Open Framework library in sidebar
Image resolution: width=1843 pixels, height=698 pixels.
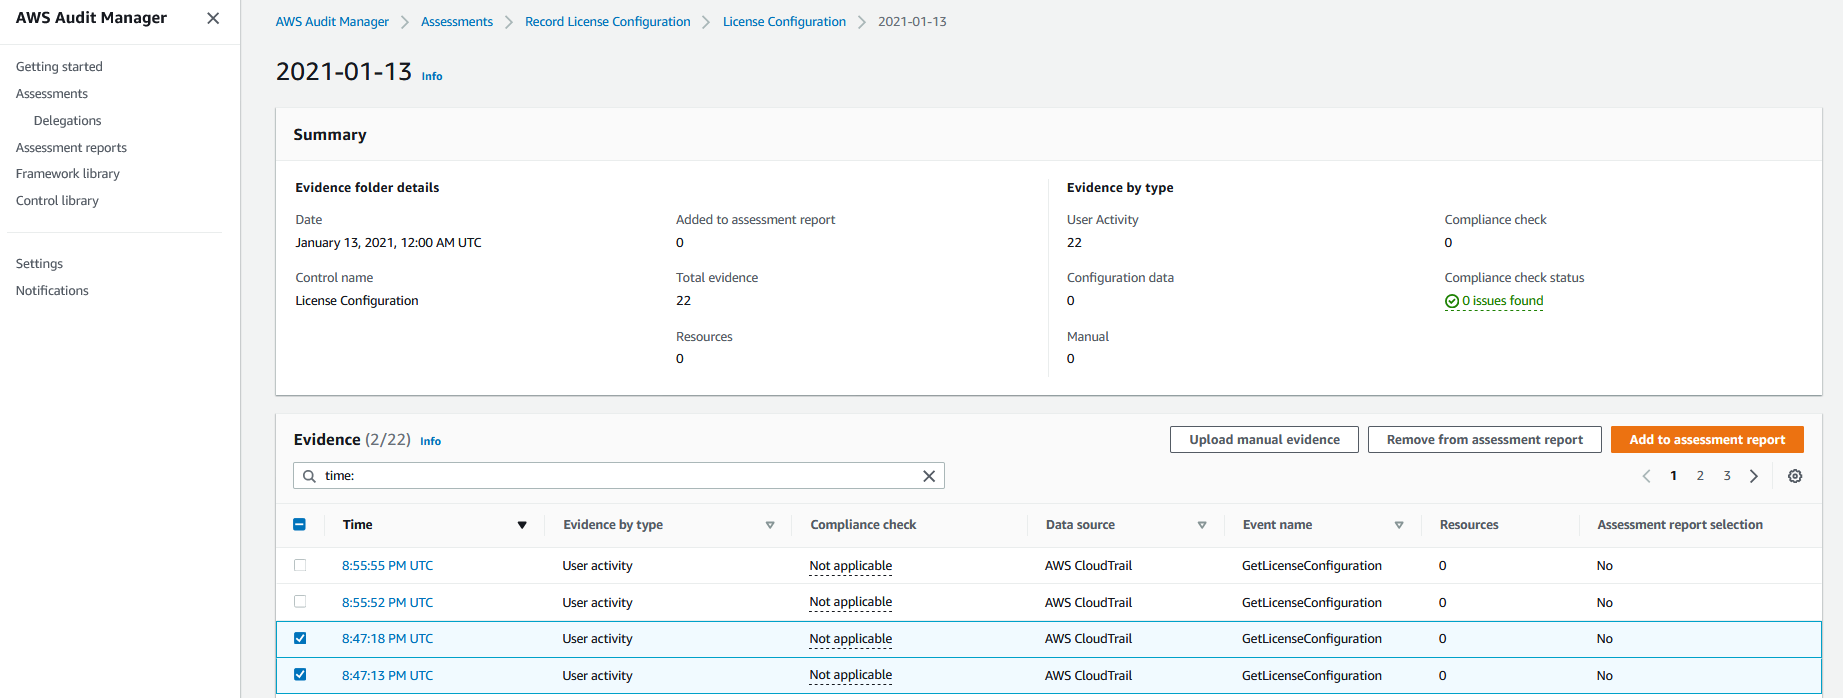(68, 174)
